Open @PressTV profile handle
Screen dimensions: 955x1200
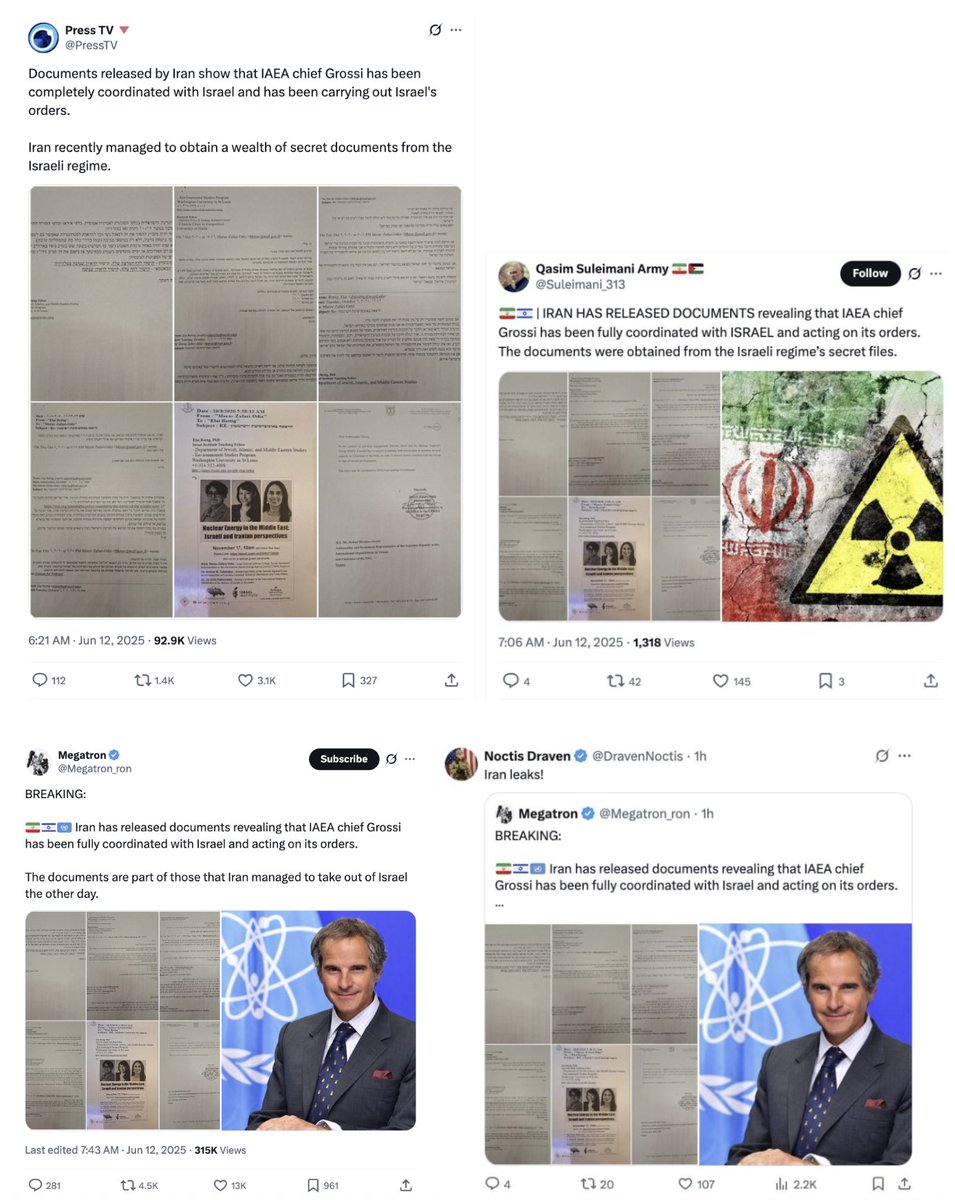90,45
